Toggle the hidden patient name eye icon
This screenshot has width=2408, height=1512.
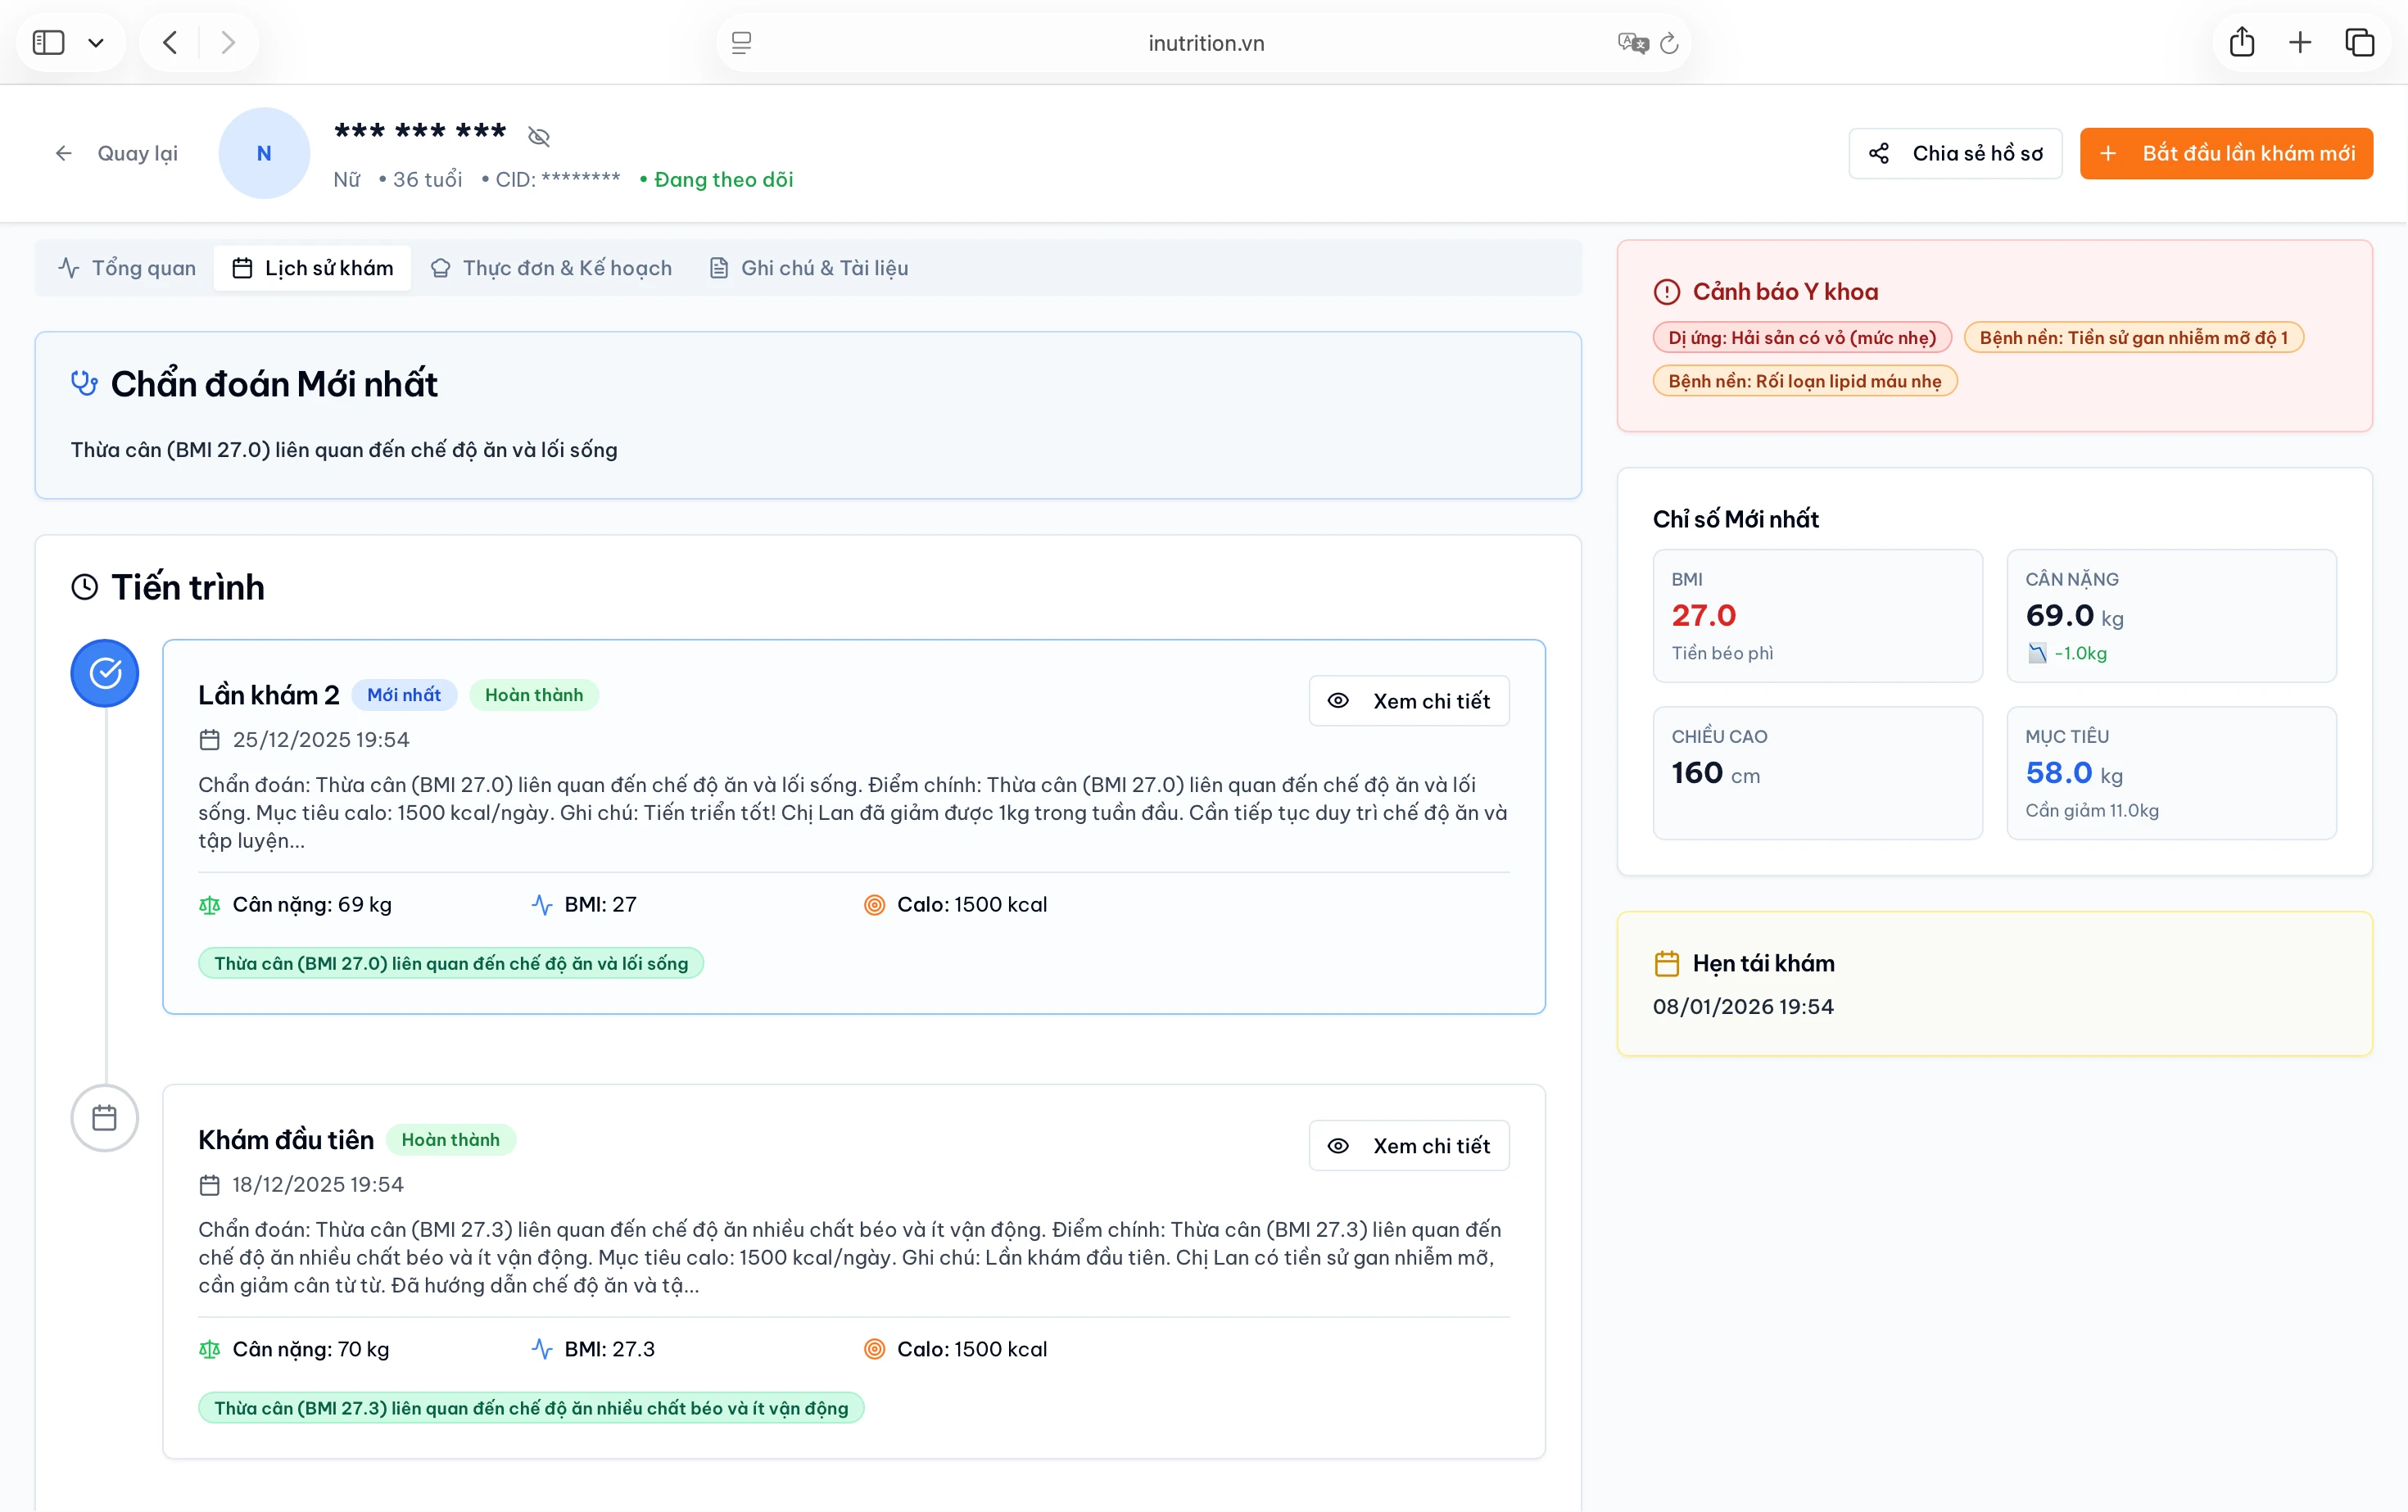click(x=539, y=136)
